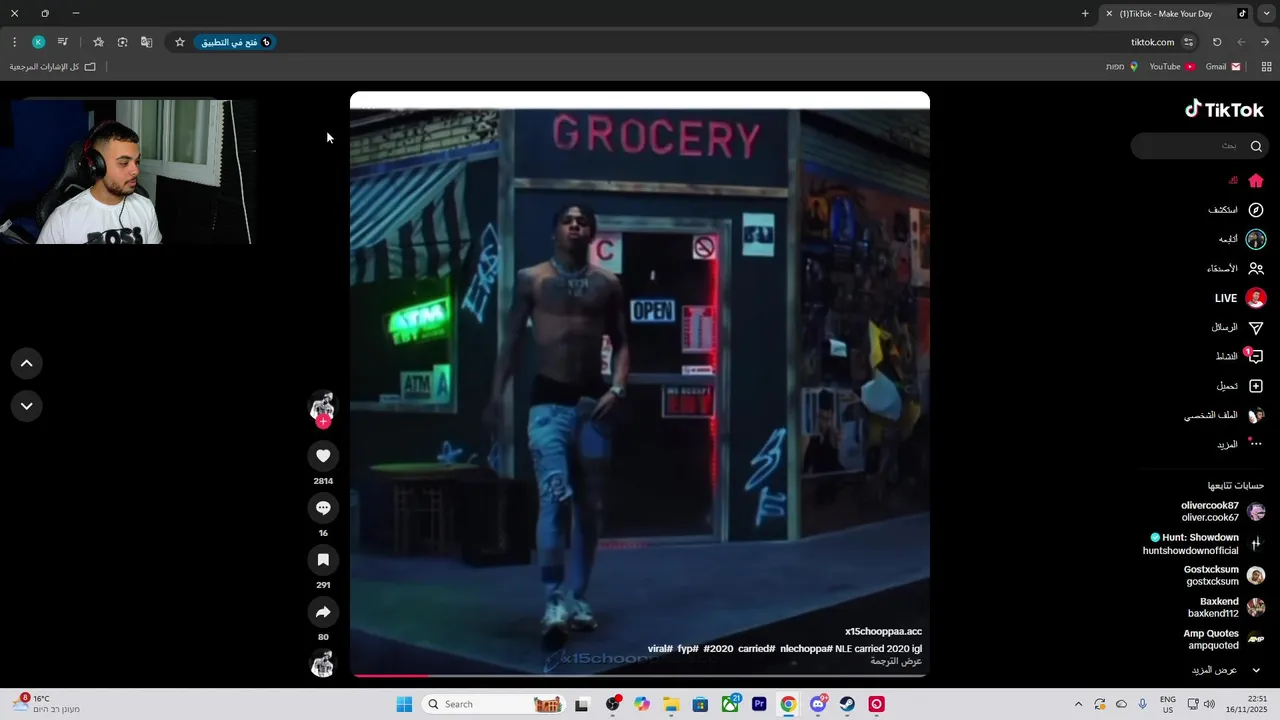Open followed account Hunt: Showdown
Image resolution: width=1280 pixels, height=720 pixels.
click(1205, 544)
